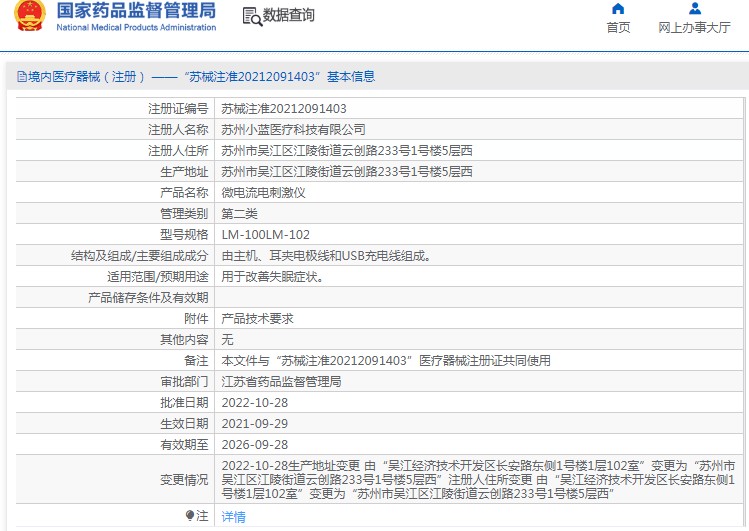
Task: Click 变更情况 label
Action: (x=184, y=479)
